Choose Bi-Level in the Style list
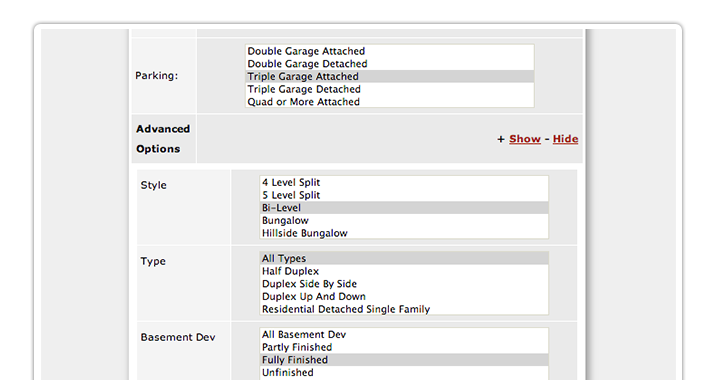This screenshot has width=712, height=380. point(404,208)
